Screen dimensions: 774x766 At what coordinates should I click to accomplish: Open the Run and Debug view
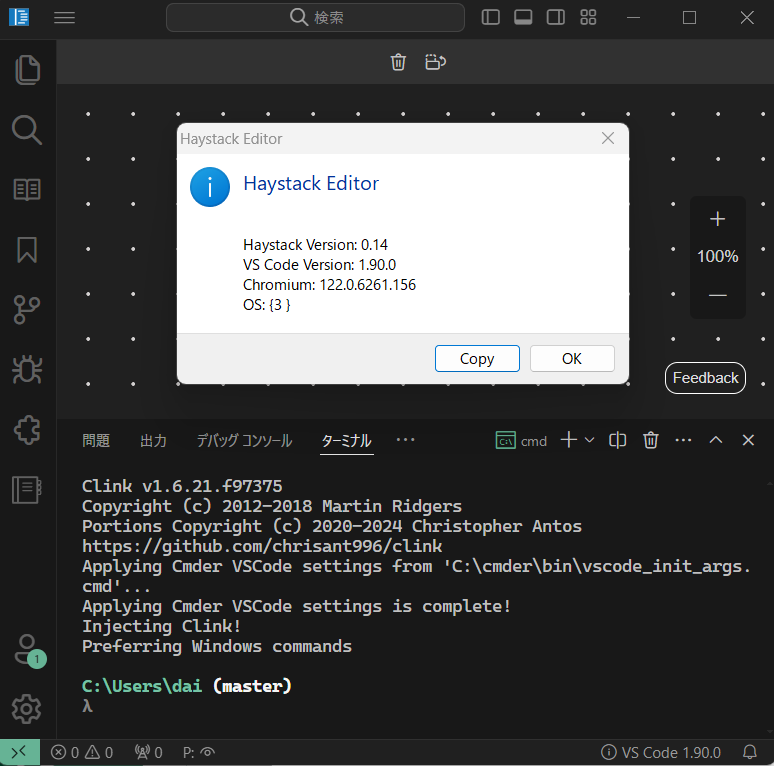pos(27,370)
